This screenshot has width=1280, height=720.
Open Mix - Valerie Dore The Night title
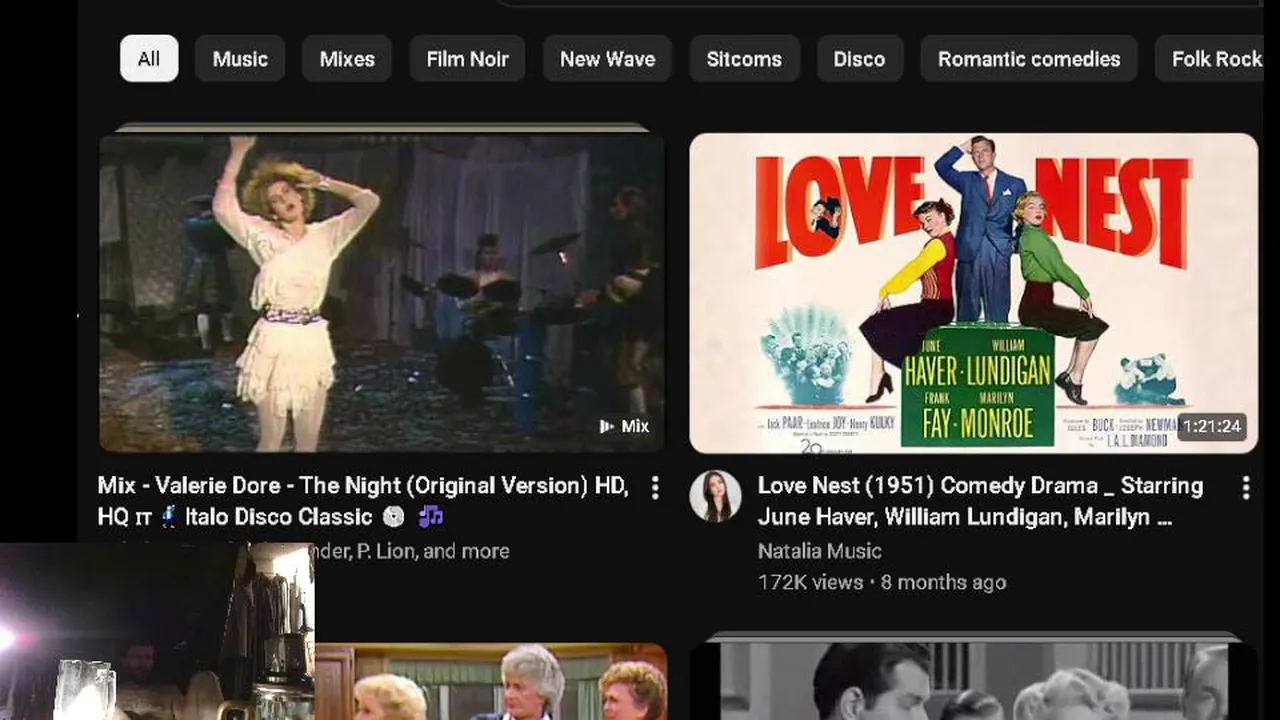[363, 501]
